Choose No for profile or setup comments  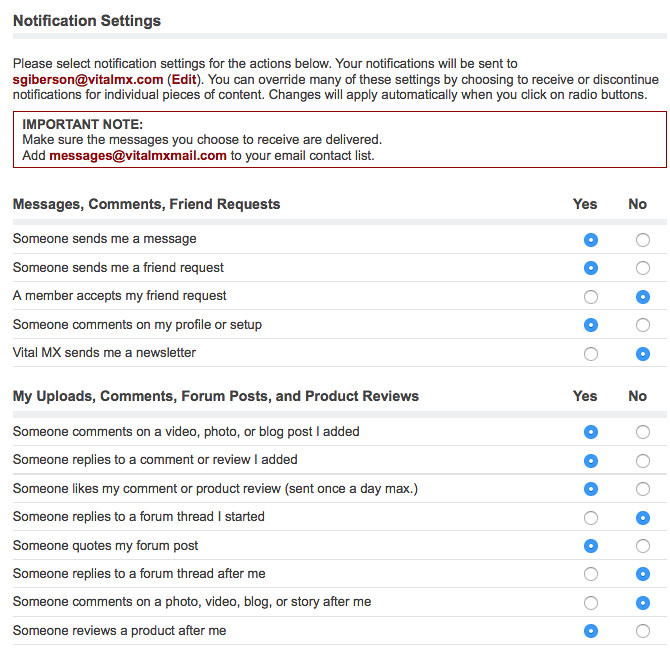pyautogui.click(x=642, y=325)
